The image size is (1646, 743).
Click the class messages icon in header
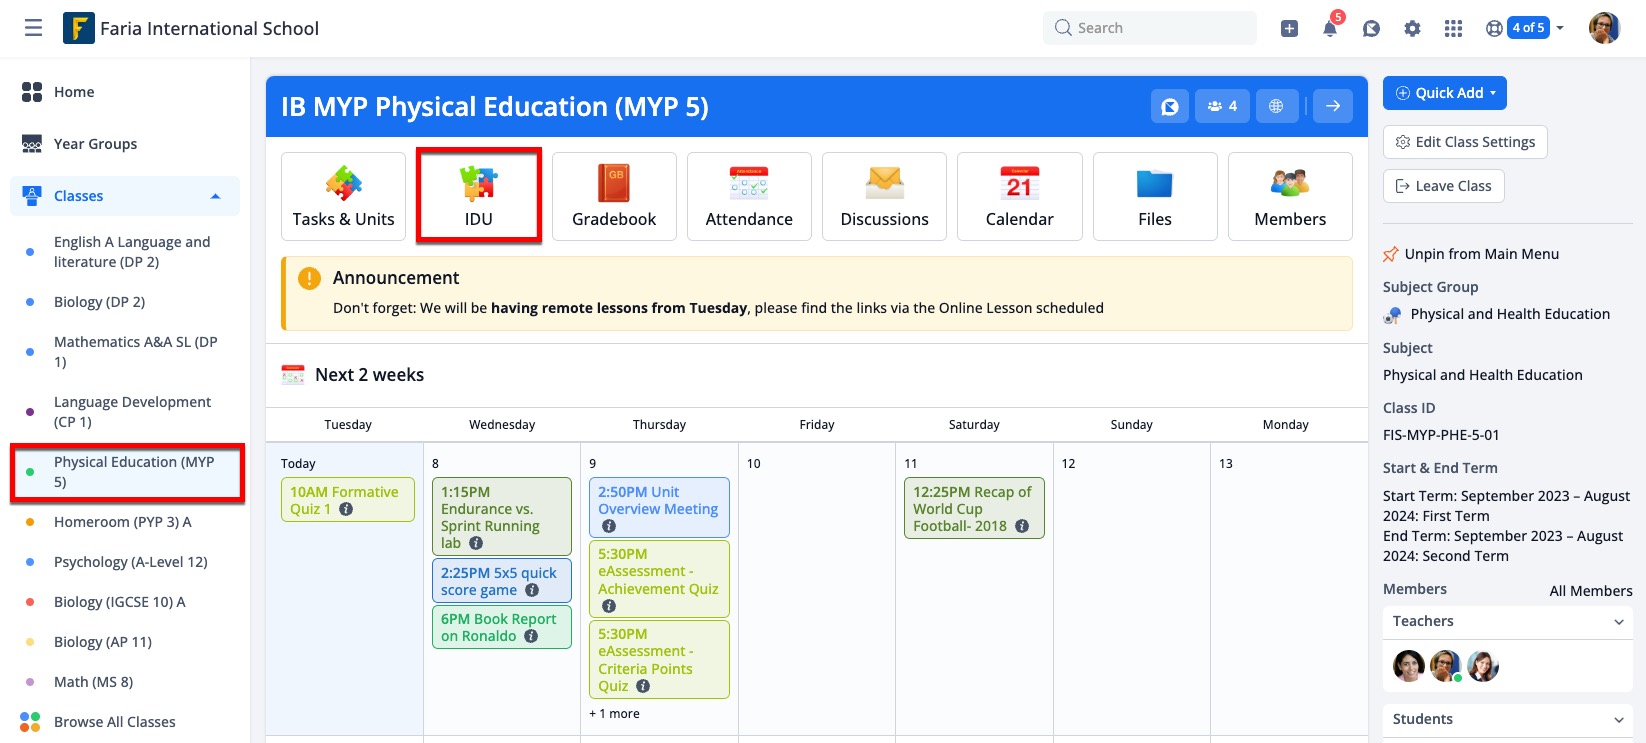click(1170, 106)
